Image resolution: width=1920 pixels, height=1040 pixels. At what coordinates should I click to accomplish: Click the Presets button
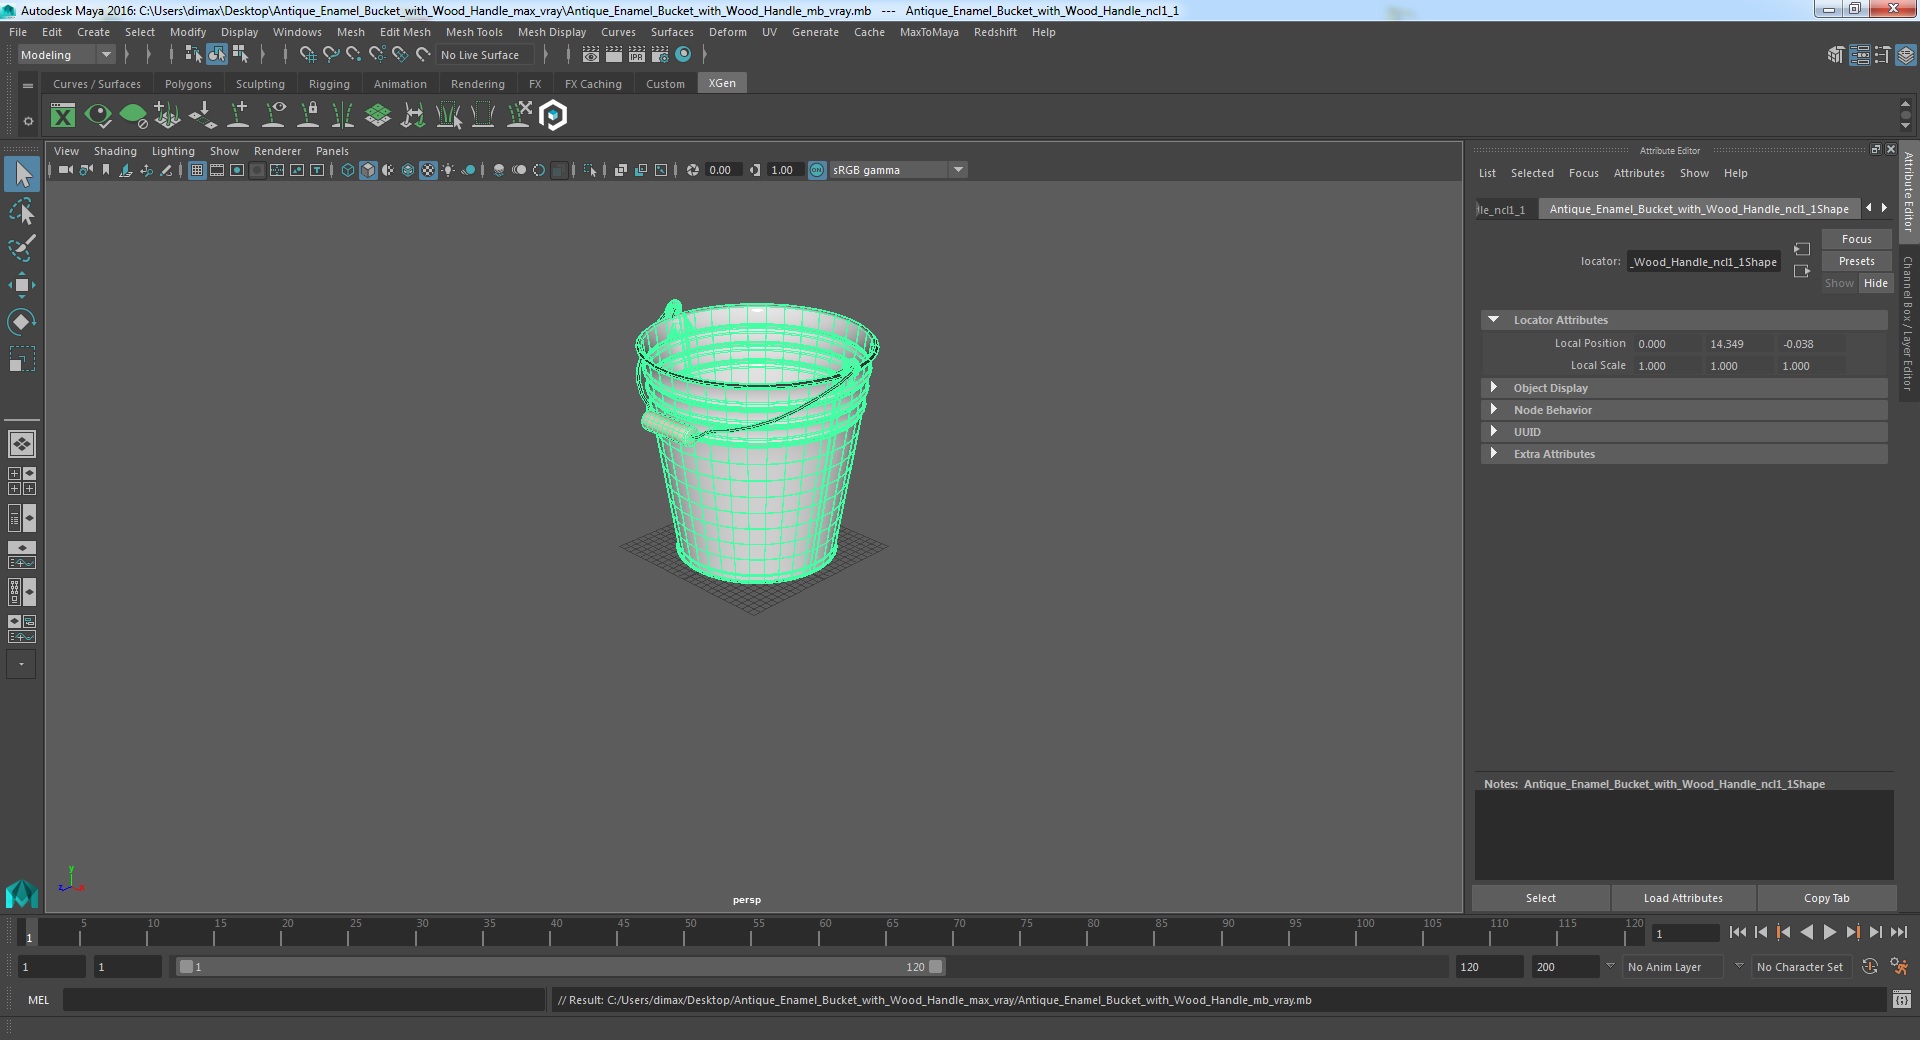coord(1856,261)
